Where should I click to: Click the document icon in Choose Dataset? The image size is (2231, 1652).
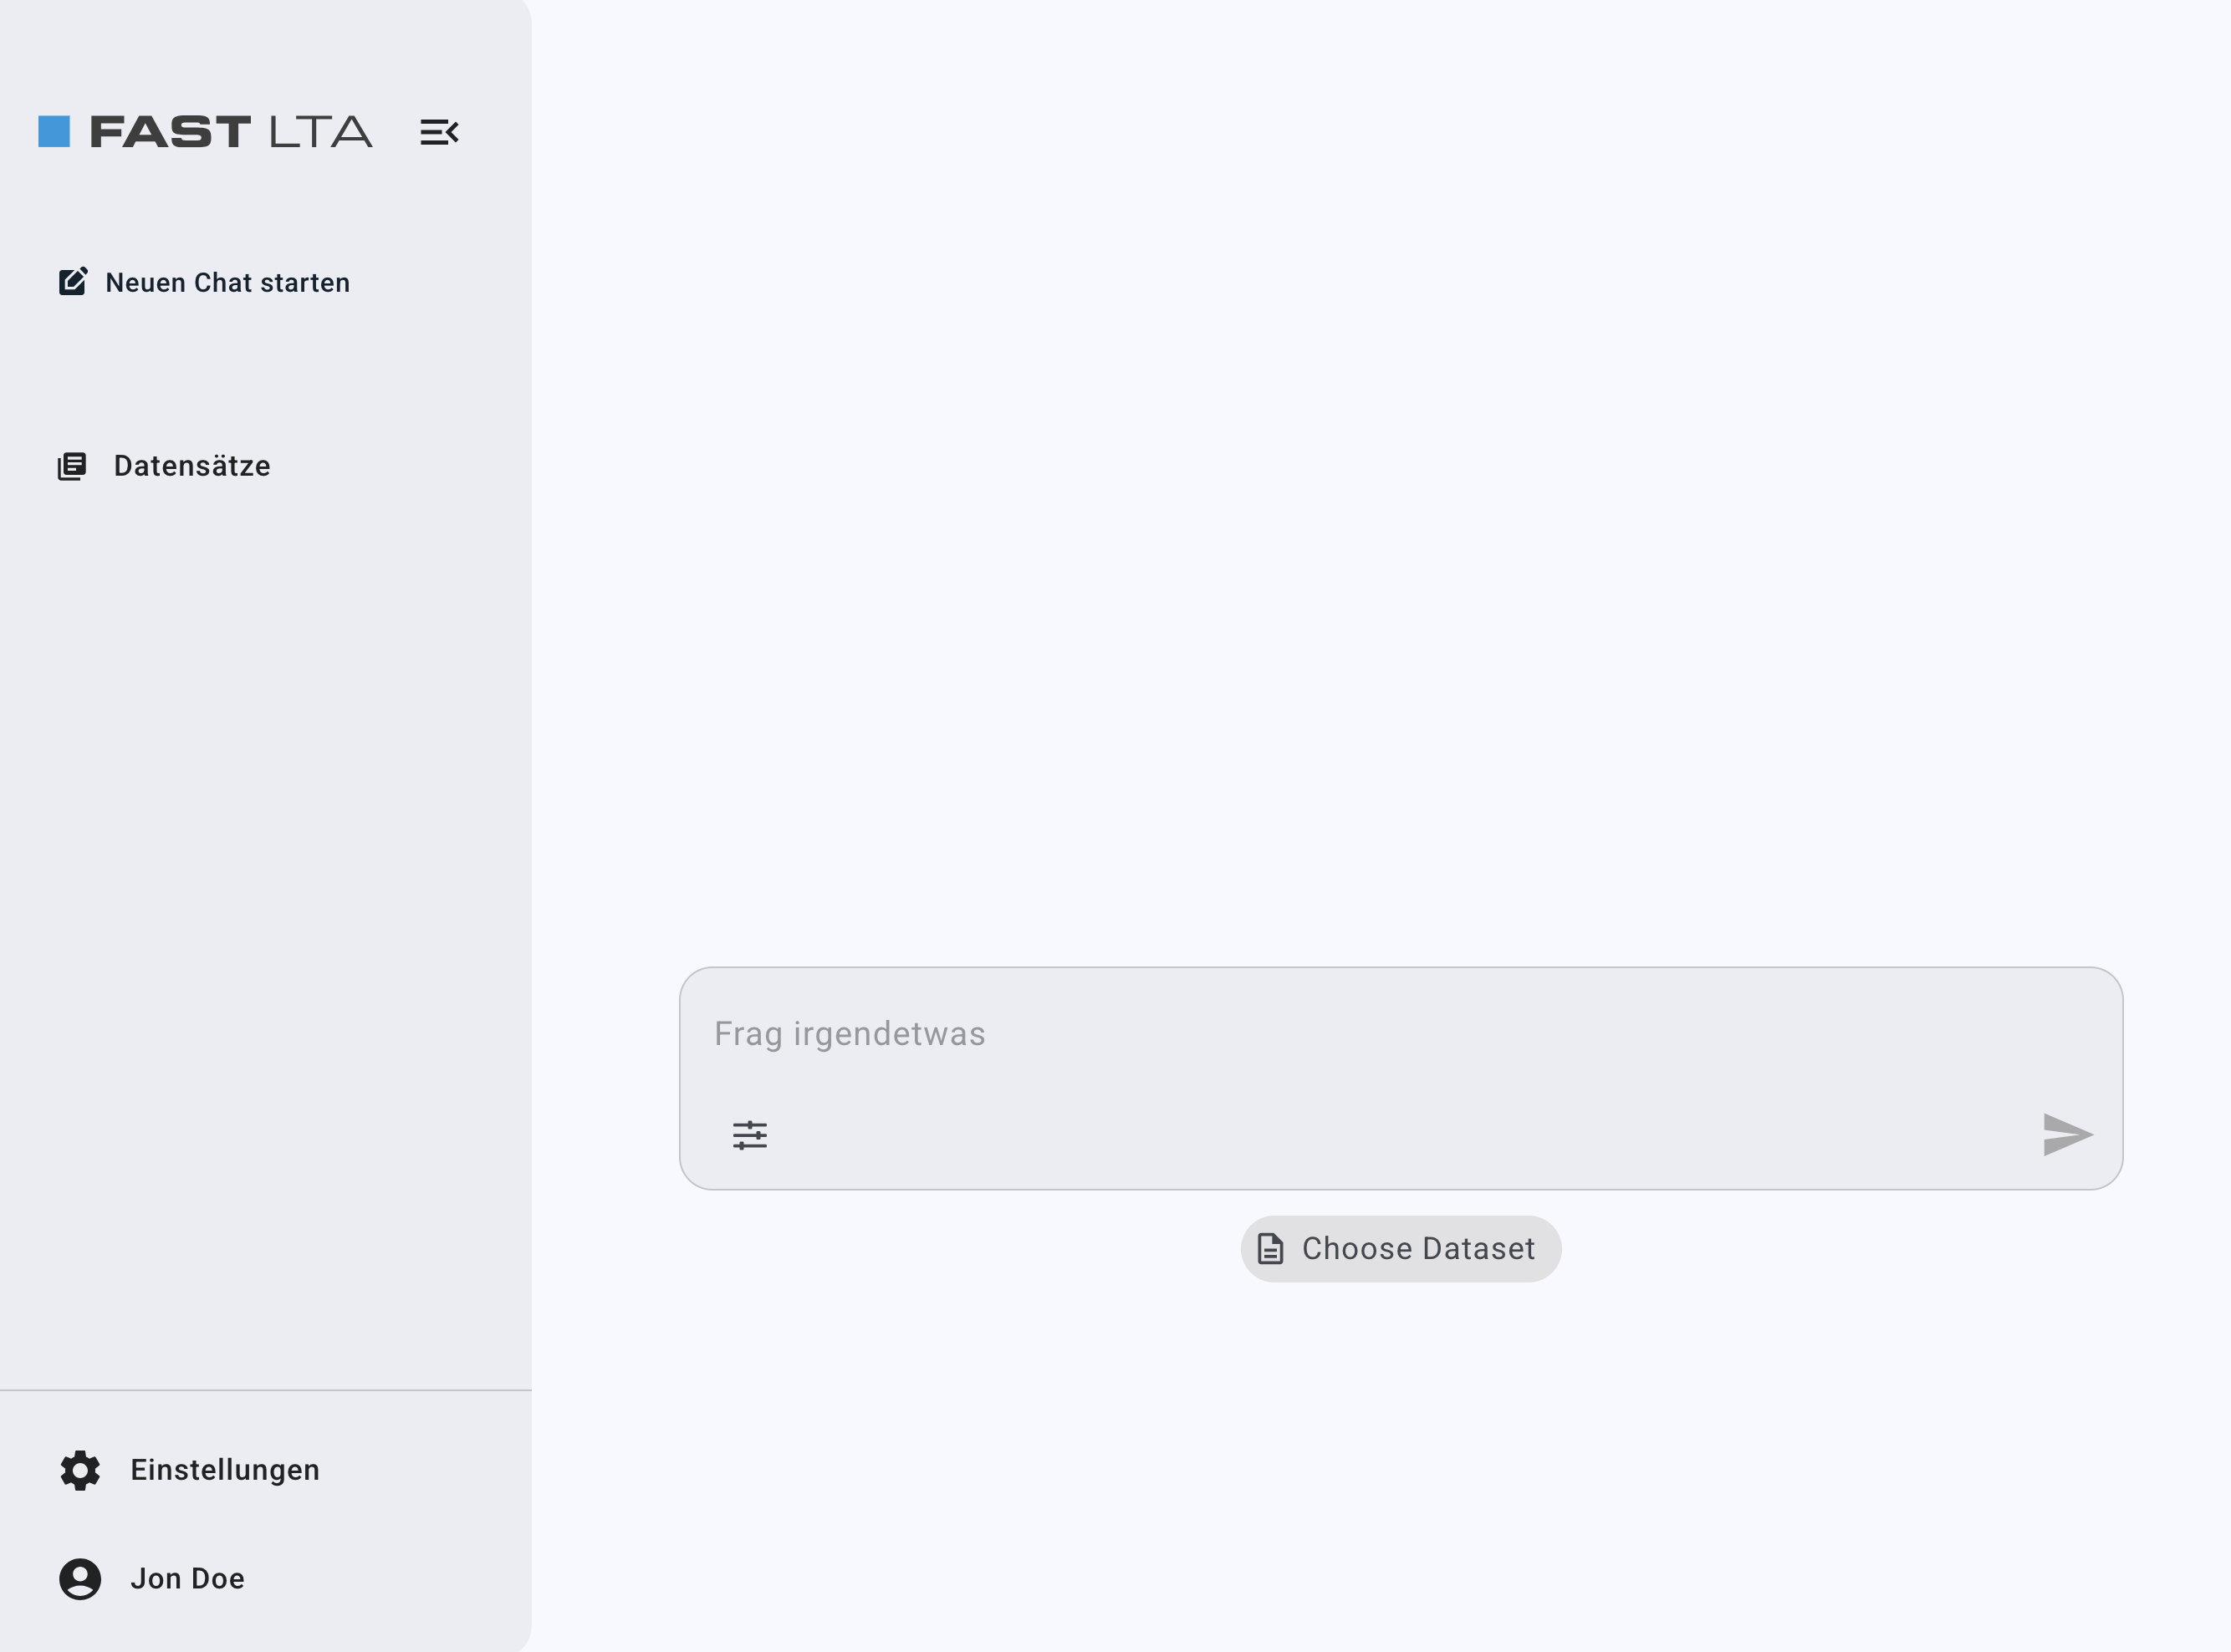1270,1249
